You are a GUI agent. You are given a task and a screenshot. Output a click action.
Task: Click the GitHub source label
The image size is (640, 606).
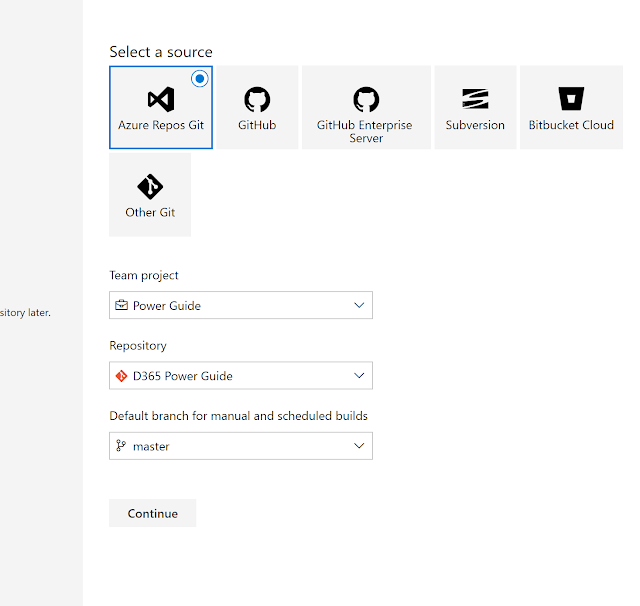(x=257, y=126)
